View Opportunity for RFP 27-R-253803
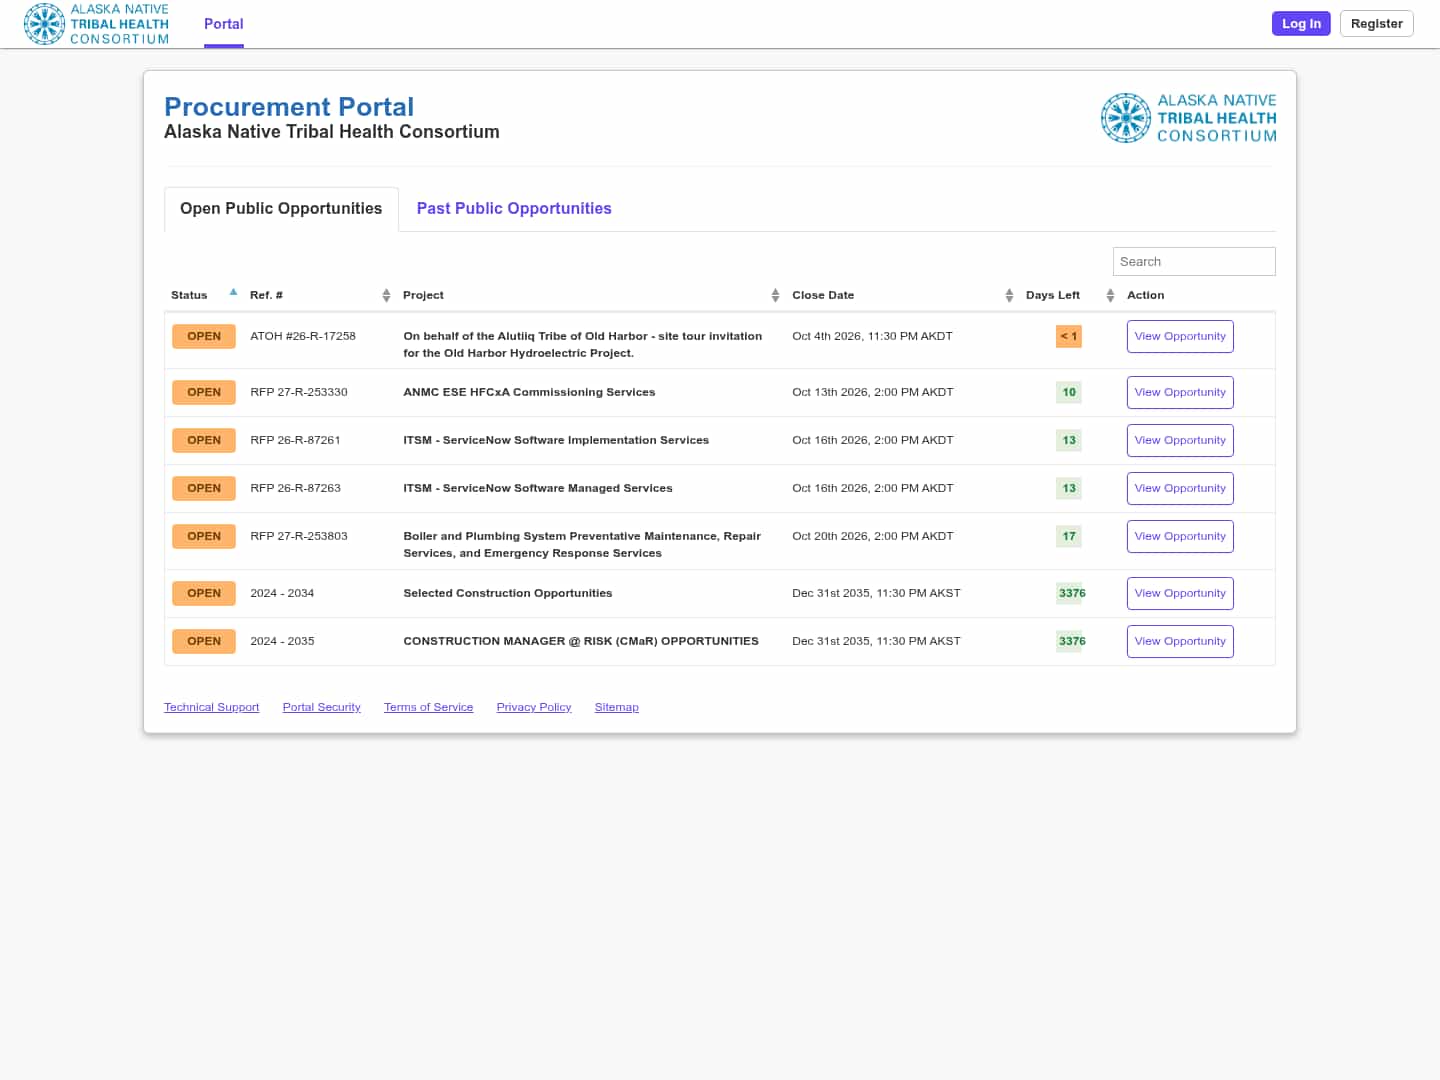1440x1080 pixels. [x=1180, y=536]
